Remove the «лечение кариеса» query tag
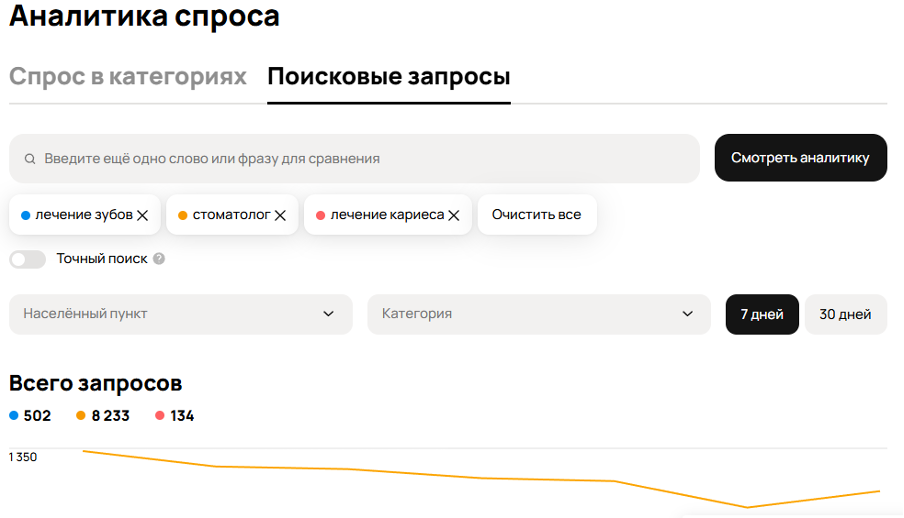The image size is (904, 518). pyautogui.click(x=454, y=215)
